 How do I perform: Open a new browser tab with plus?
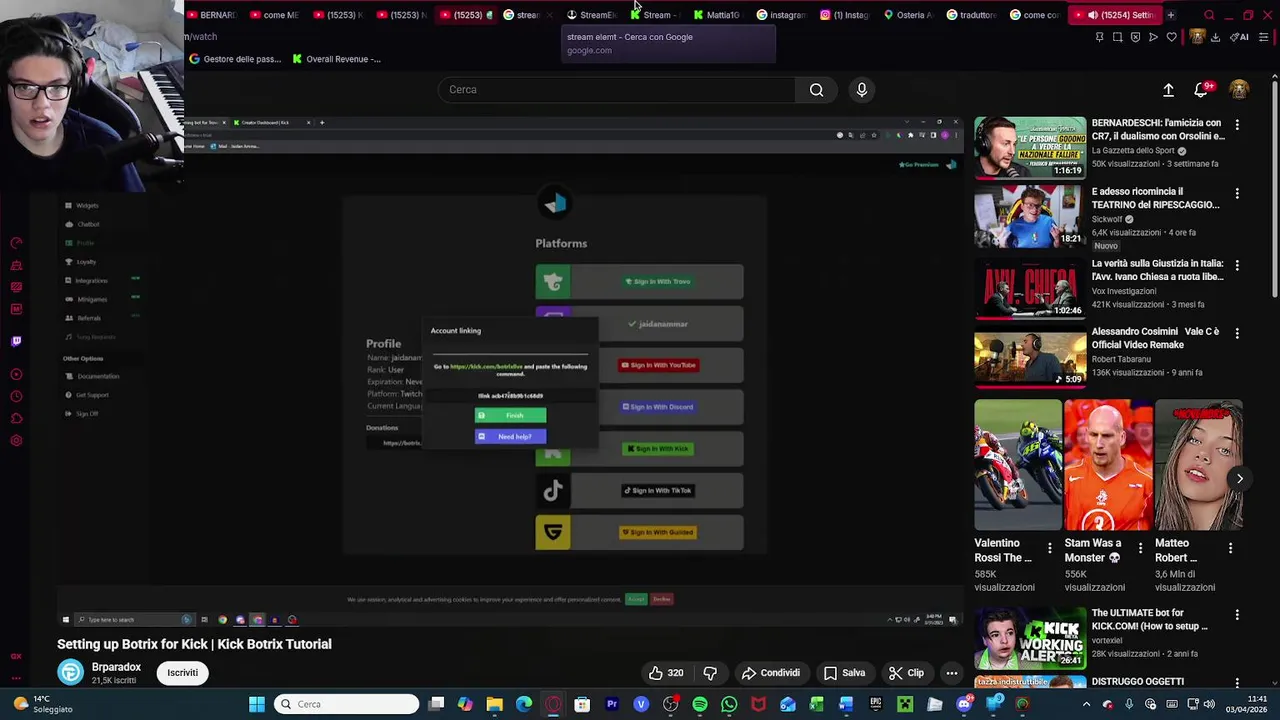[x=1170, y=15]
